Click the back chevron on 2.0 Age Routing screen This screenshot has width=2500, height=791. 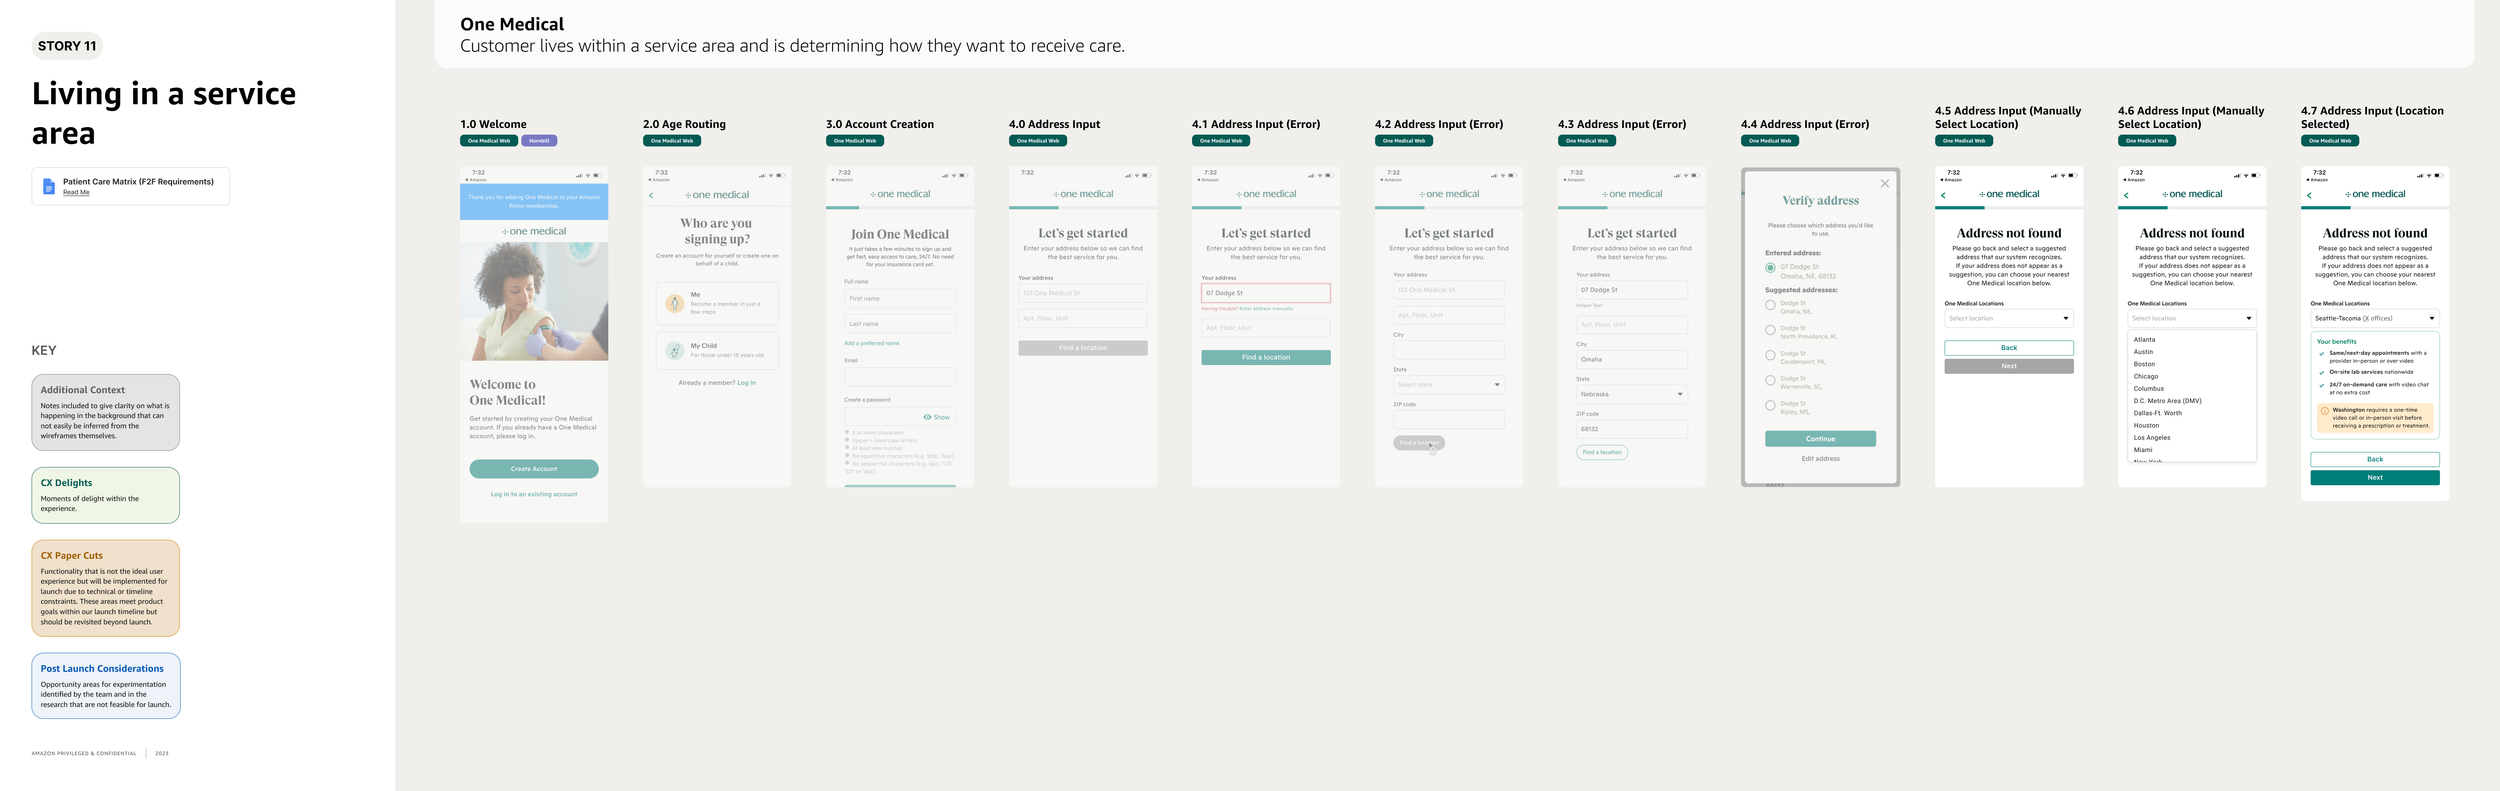pos(651,195)
